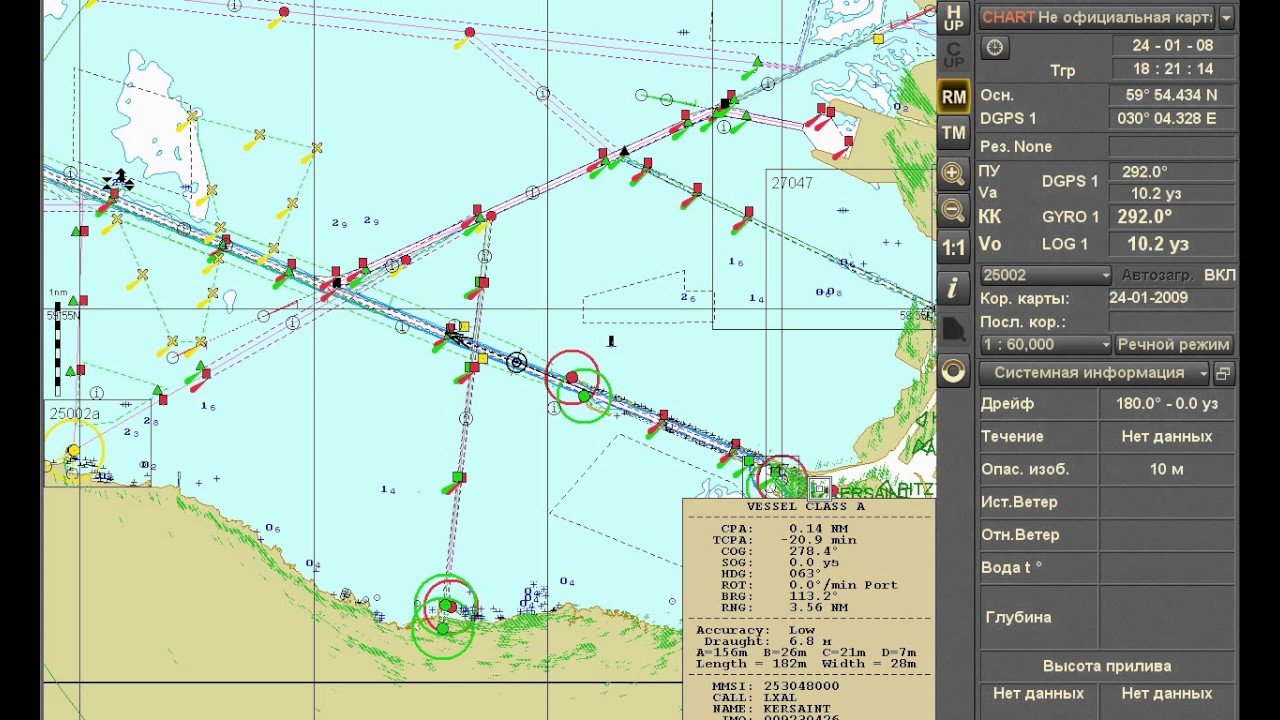Toggle Автозагр. ВКЛ autoload setting

tap(1178, 275)
